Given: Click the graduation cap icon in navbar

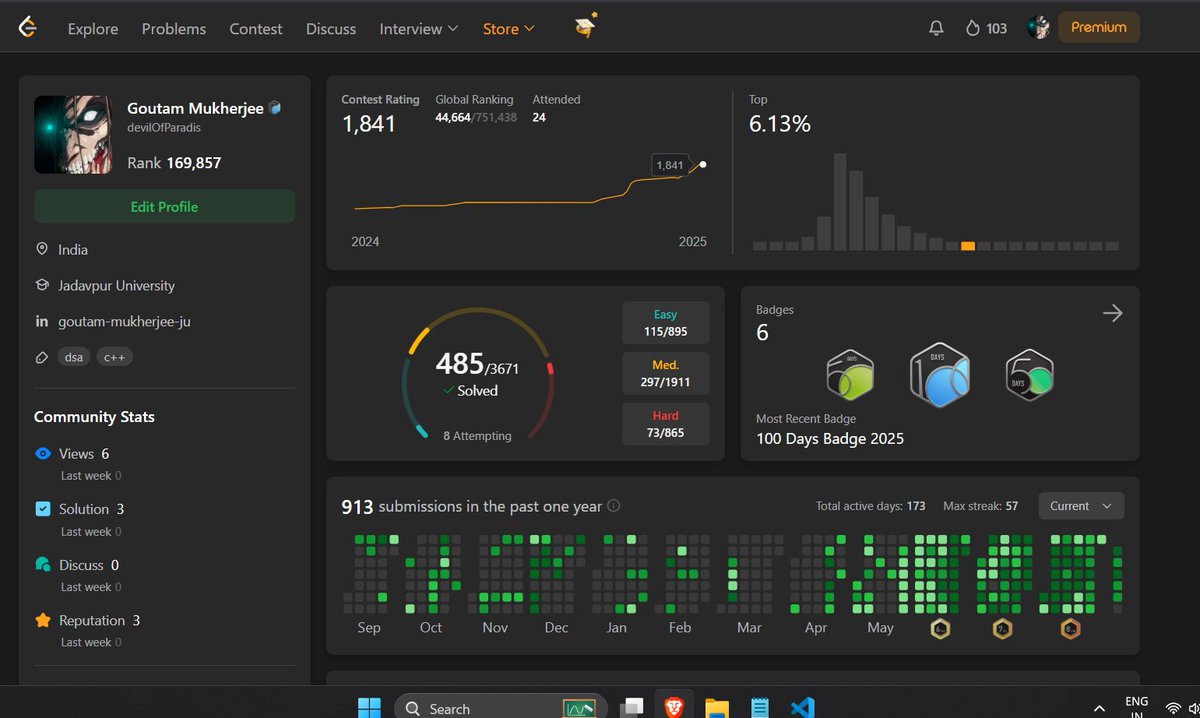Looking at the screenshot, I should coord(586,27).
